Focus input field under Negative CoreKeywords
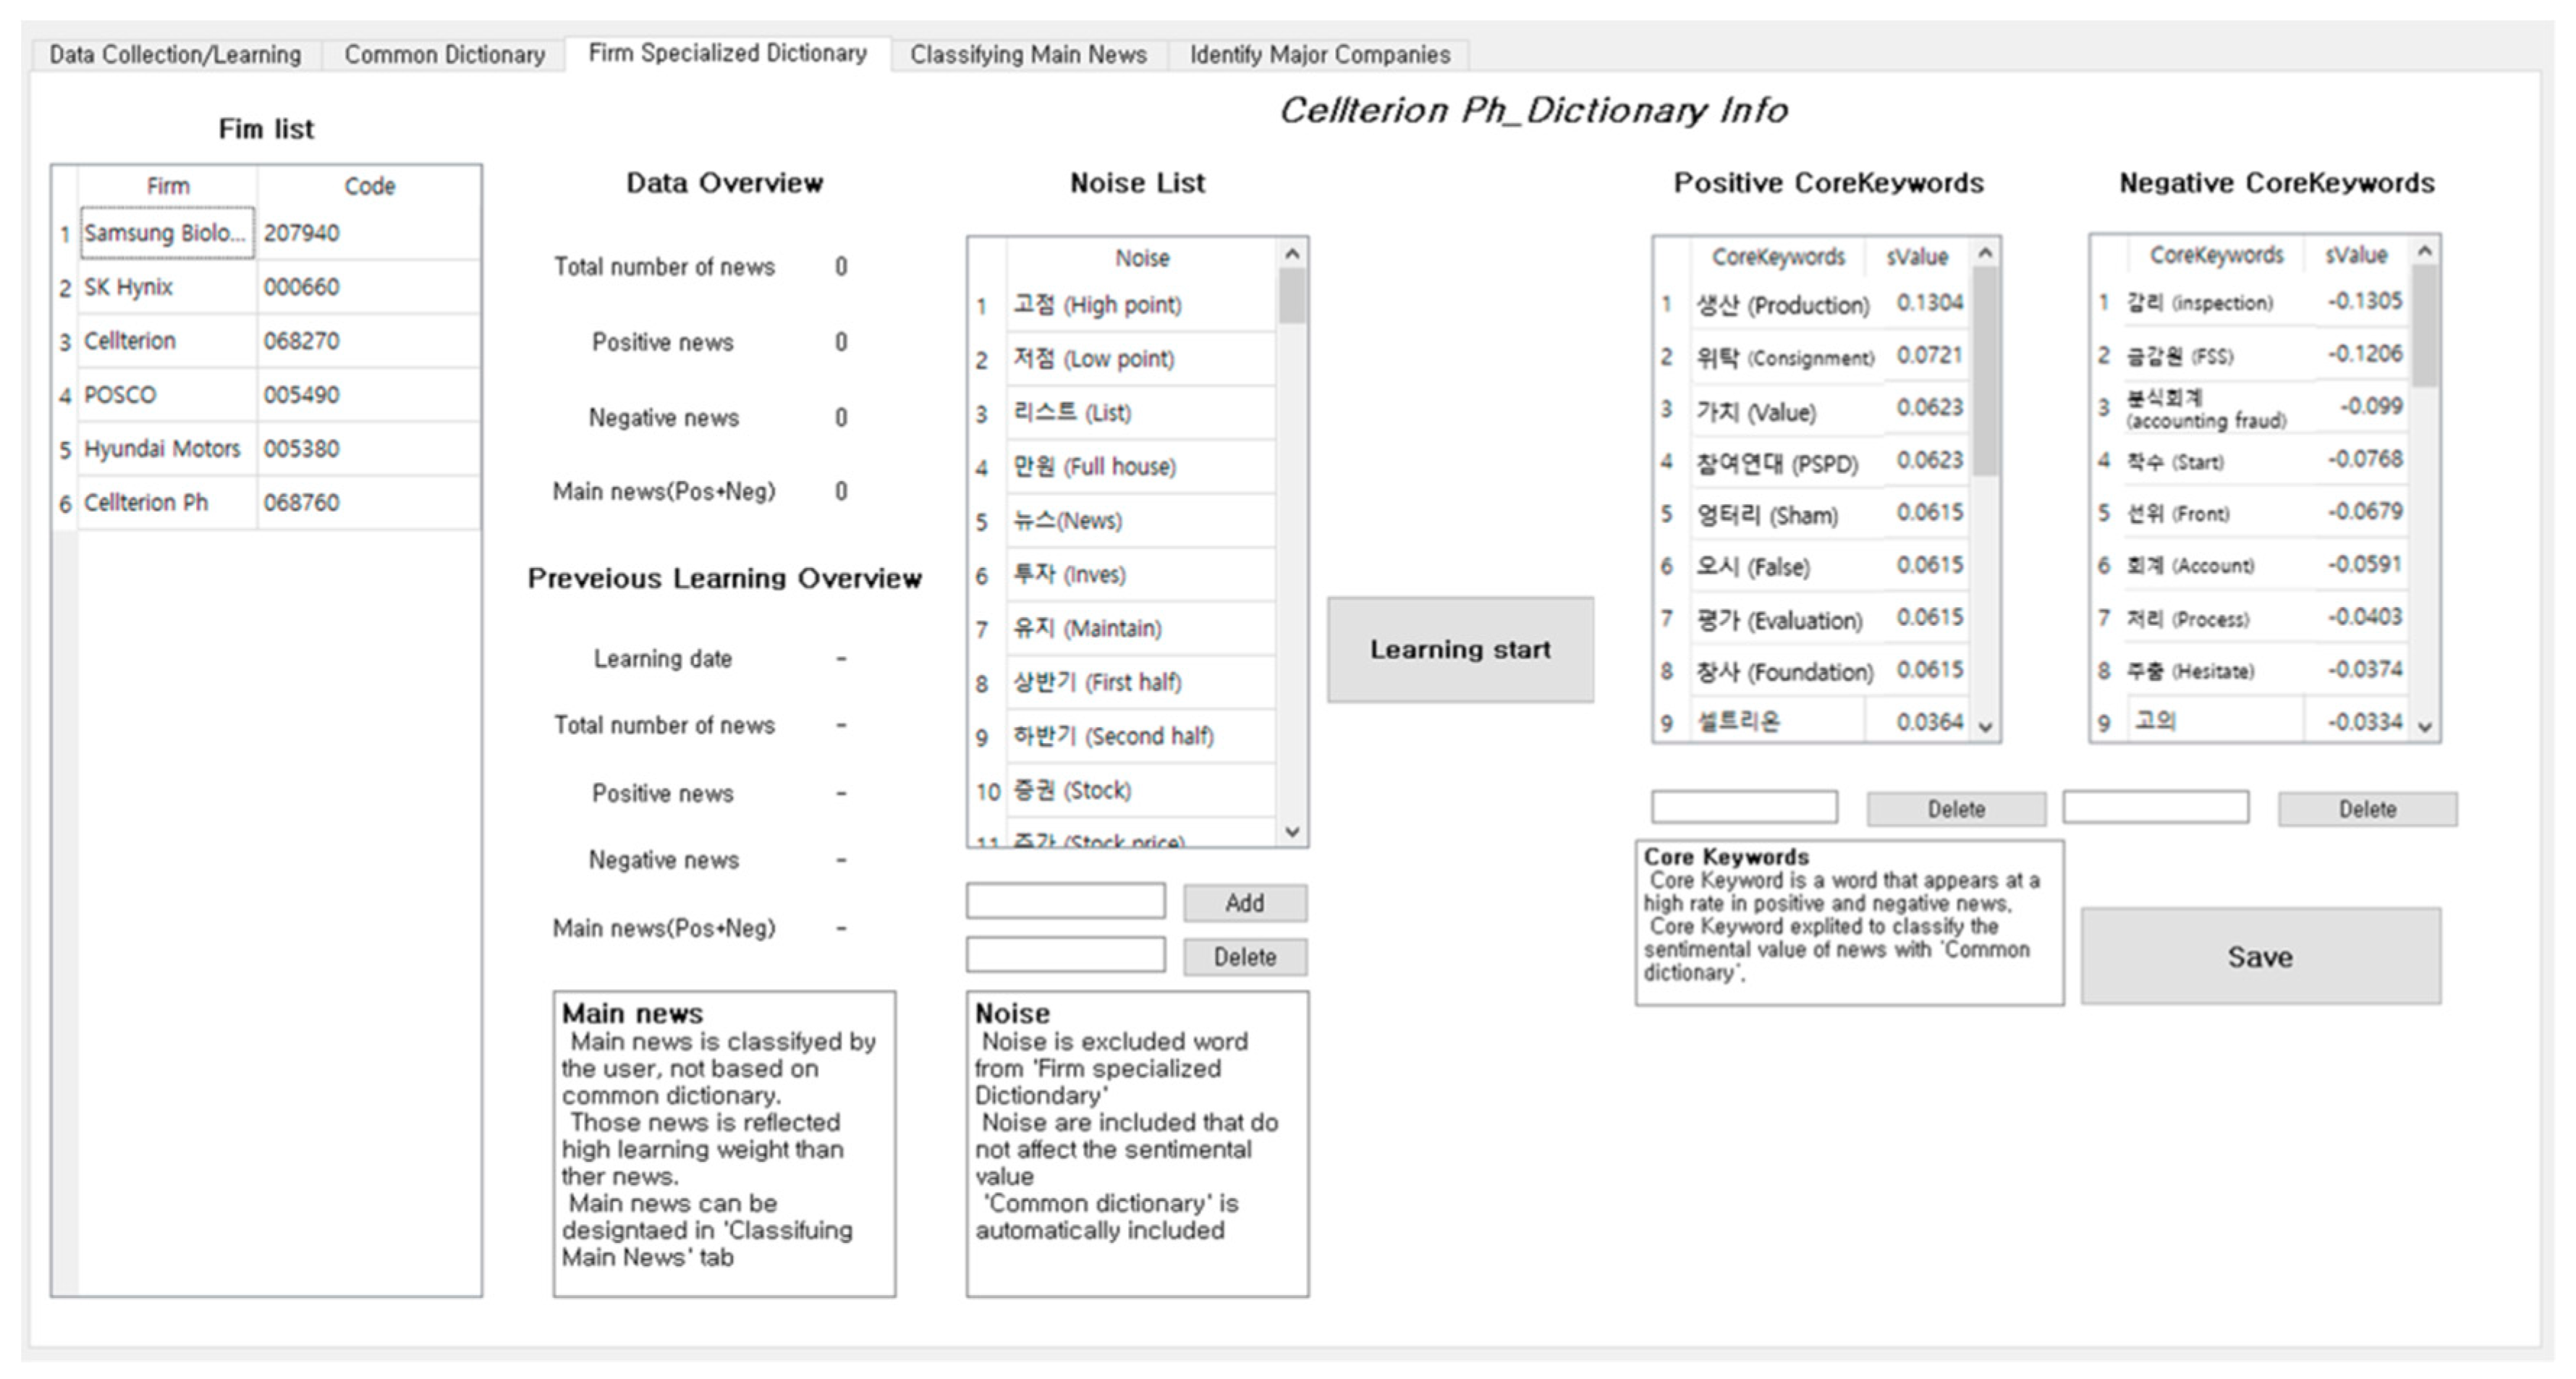This screenshot has height=1379, width=2576. [x=2155, y=807]
